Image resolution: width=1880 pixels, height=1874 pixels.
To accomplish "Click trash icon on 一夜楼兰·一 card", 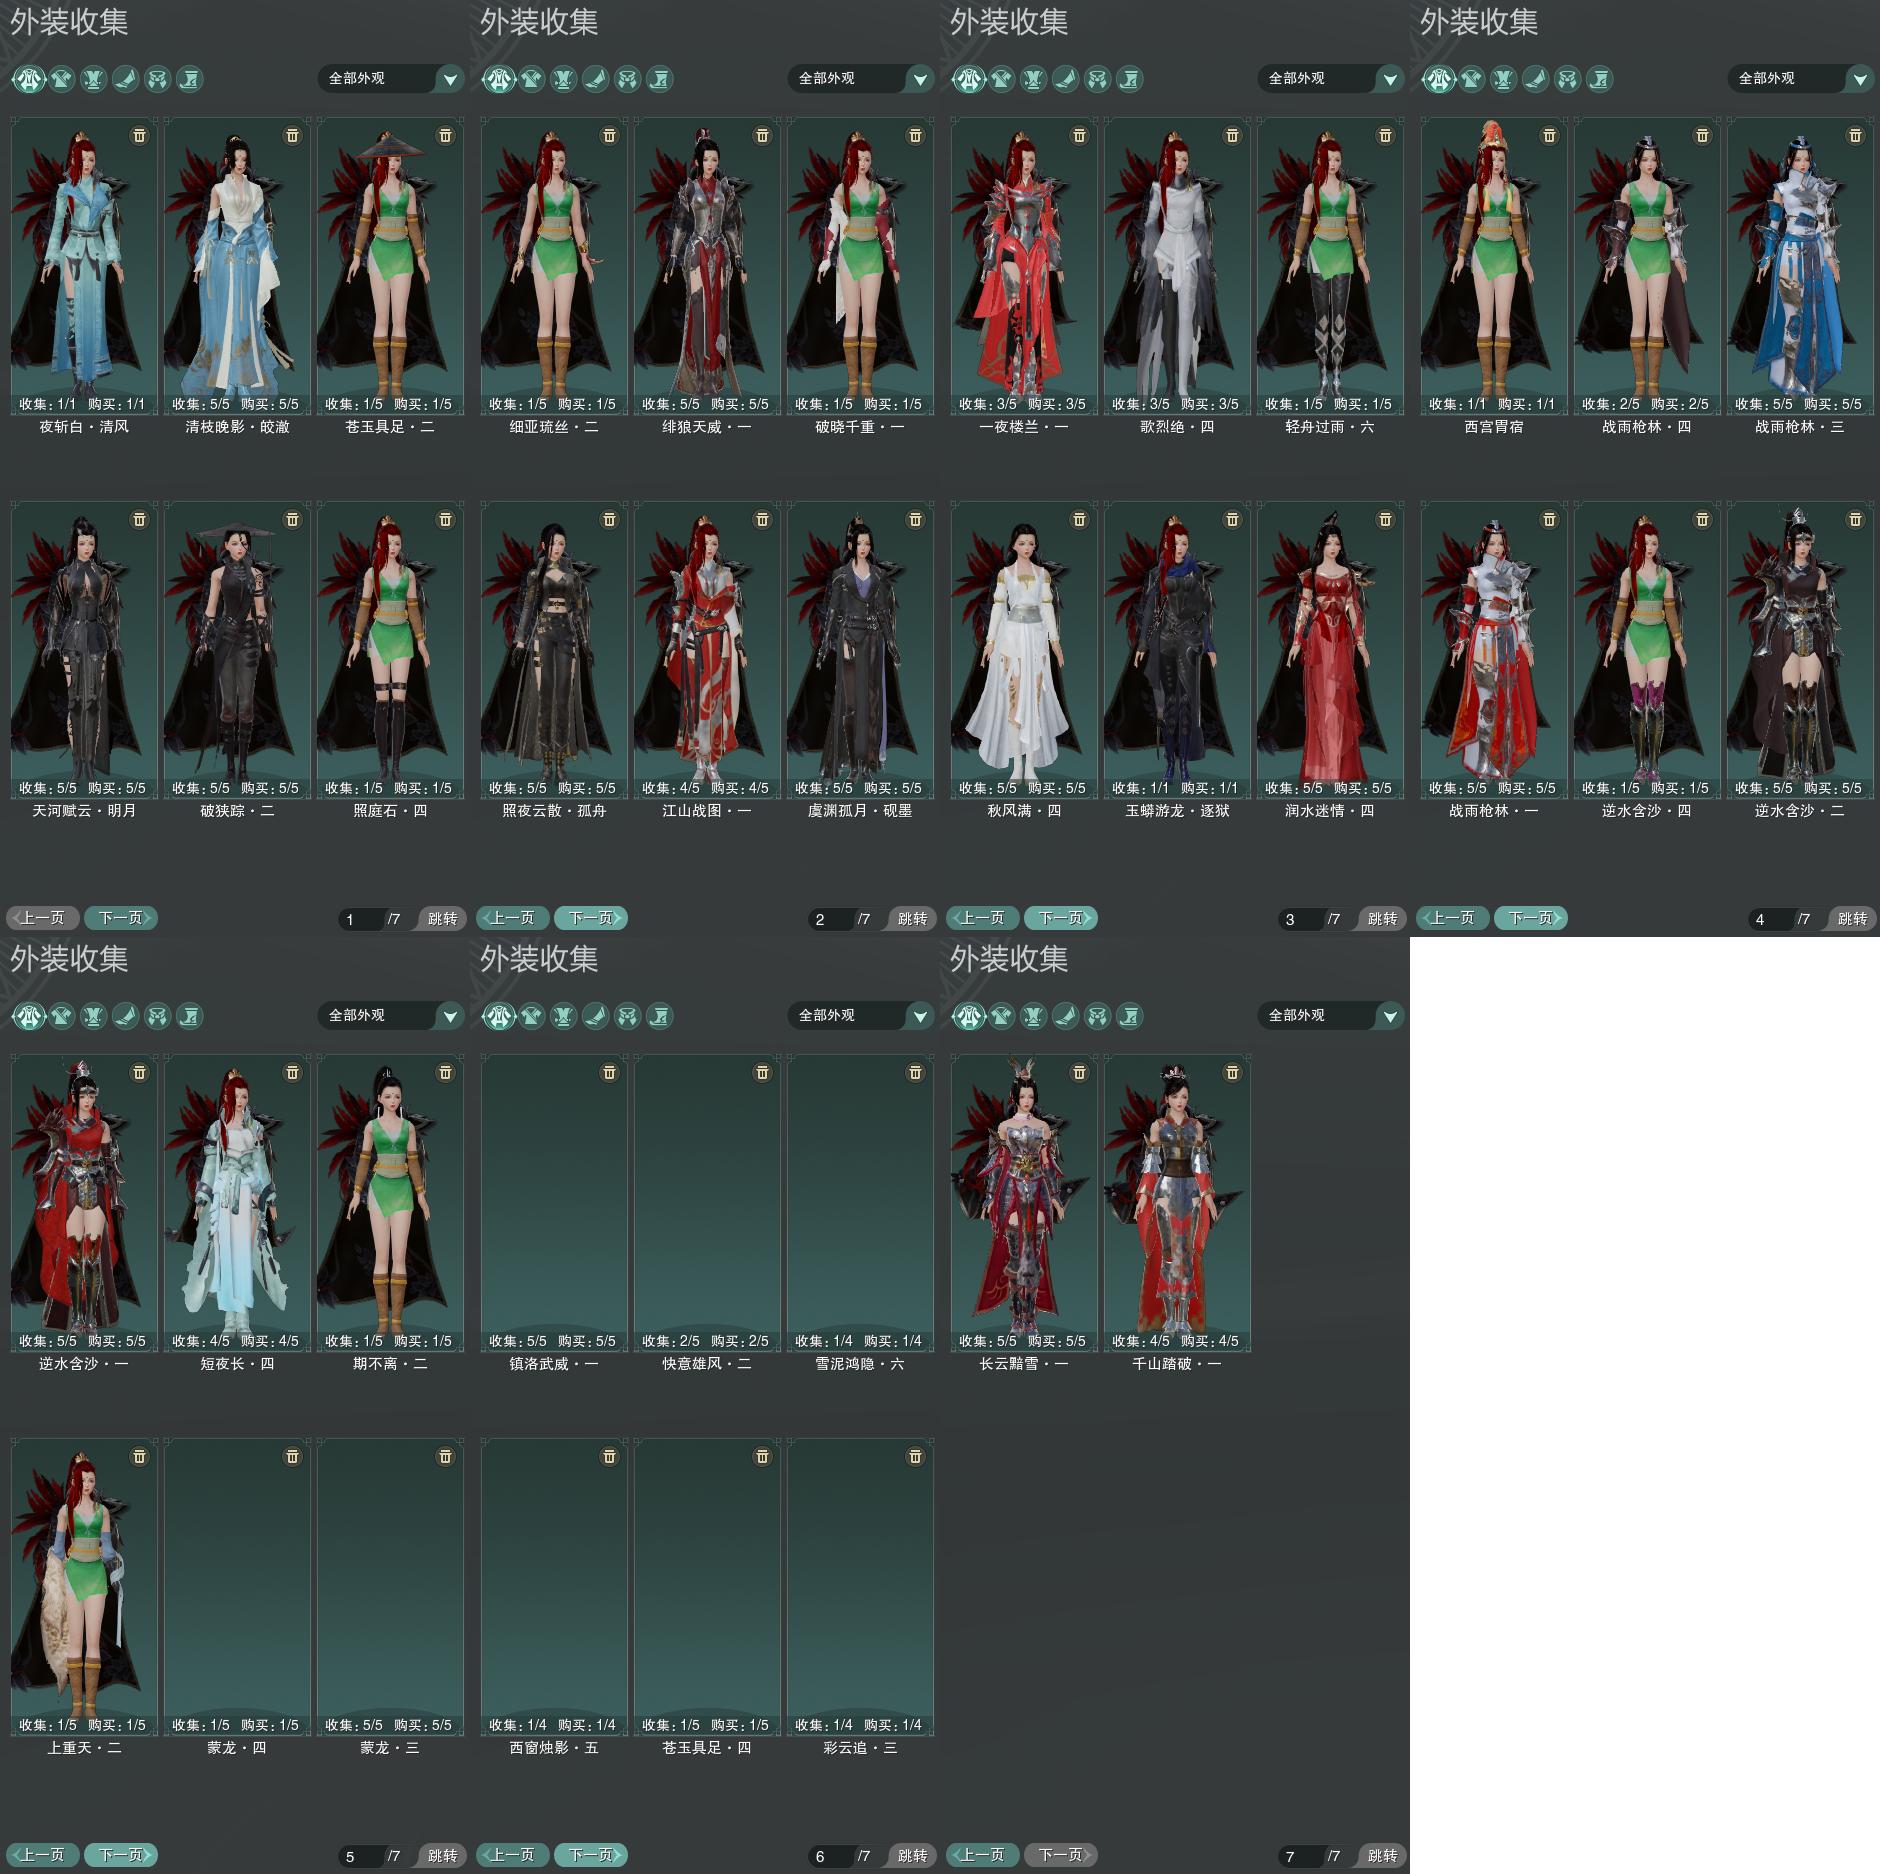I will 1079,135.
